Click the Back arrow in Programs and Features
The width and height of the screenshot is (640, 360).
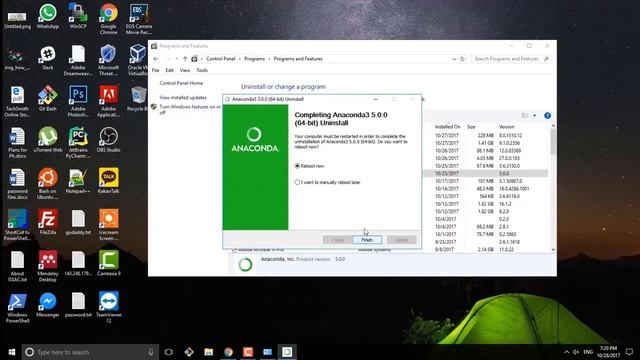click(x=156, y=59)
